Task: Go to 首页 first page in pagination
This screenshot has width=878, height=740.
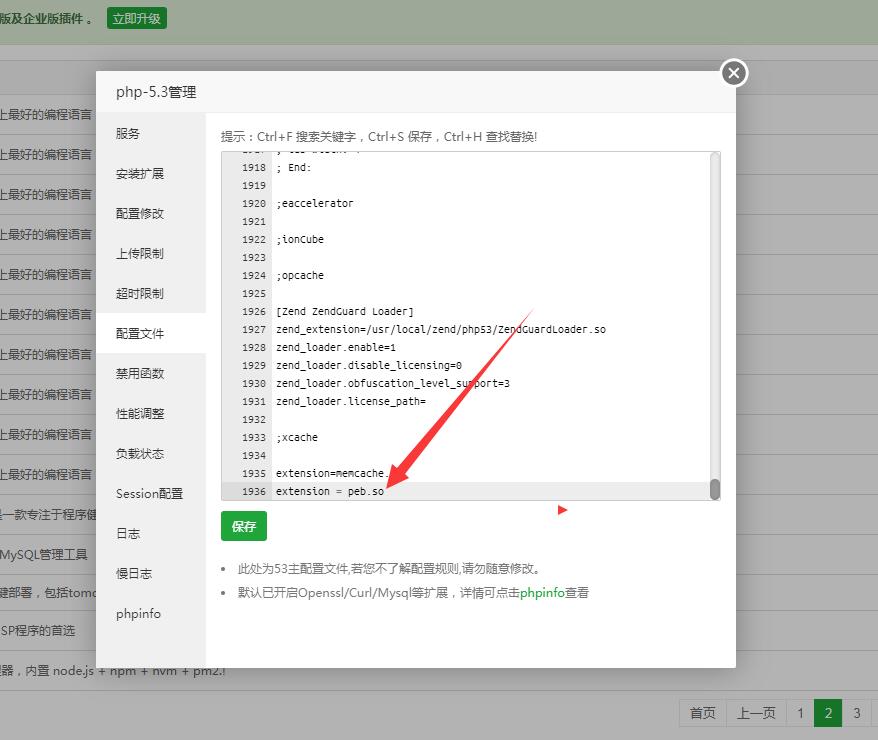Action: click(703, 713)
